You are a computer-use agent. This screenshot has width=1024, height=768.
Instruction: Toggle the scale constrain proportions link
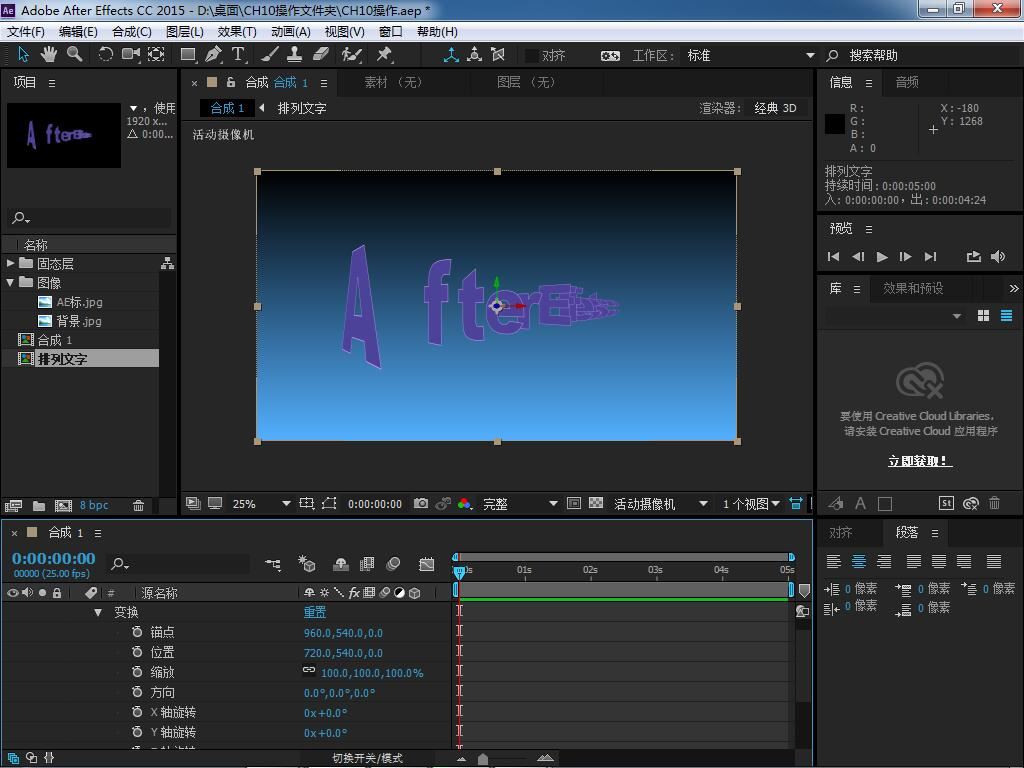[x=309, y=671]
